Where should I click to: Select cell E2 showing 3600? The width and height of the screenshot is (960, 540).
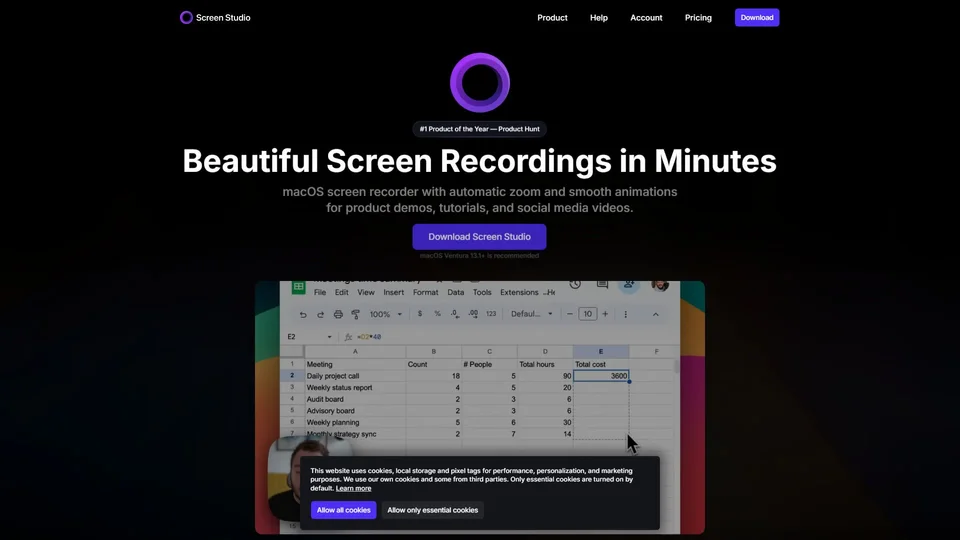coord(601,376)
